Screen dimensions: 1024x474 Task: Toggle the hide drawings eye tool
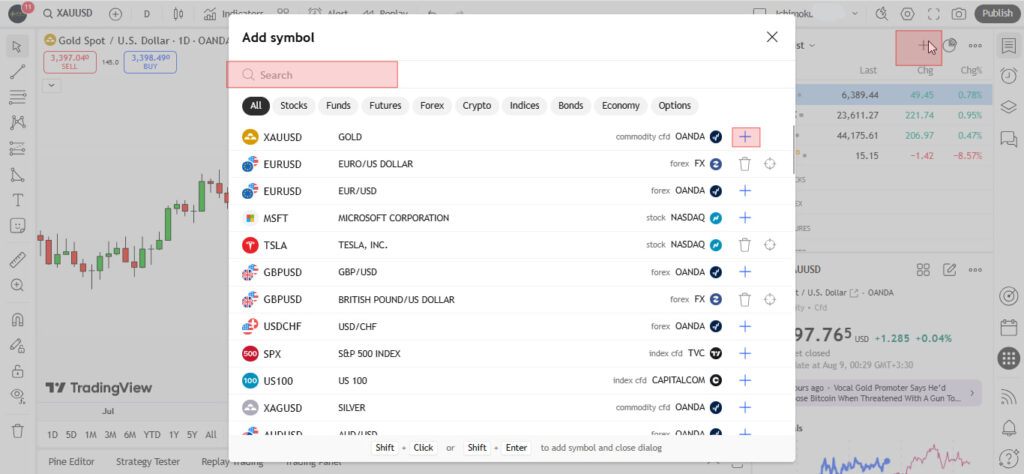[18, 394]
